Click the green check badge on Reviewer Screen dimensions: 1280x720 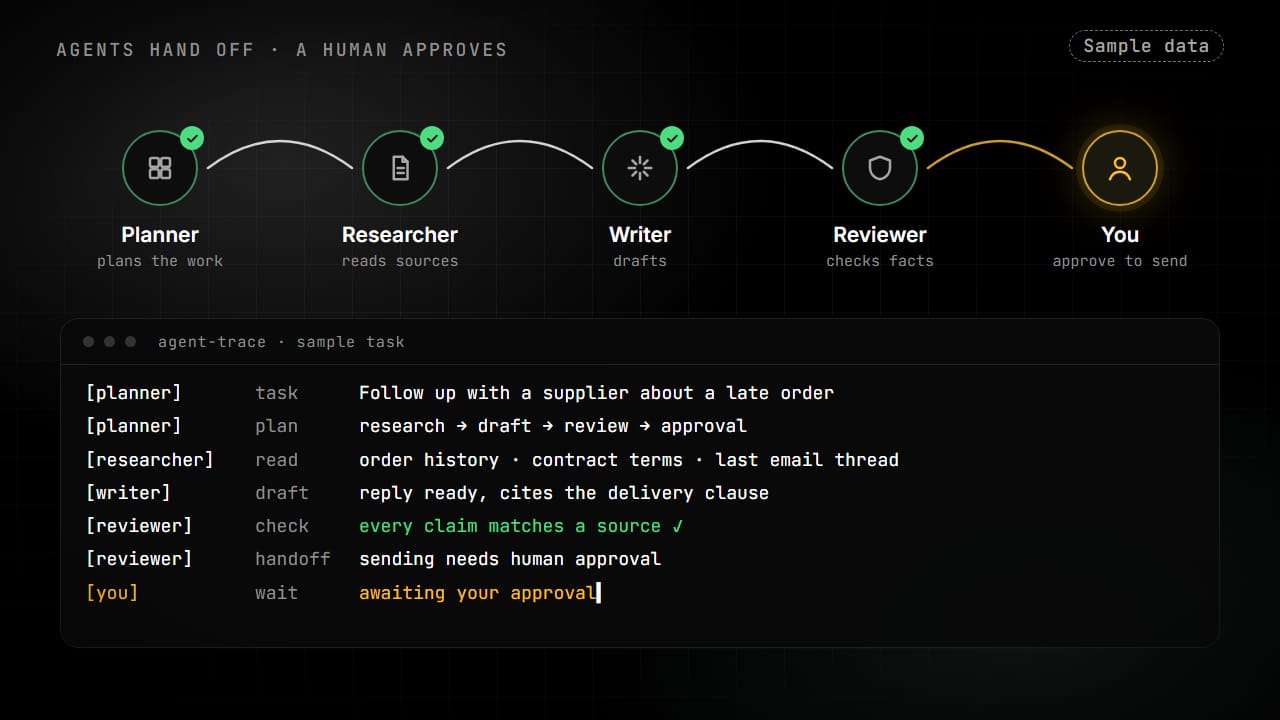(x=912, y=138)
